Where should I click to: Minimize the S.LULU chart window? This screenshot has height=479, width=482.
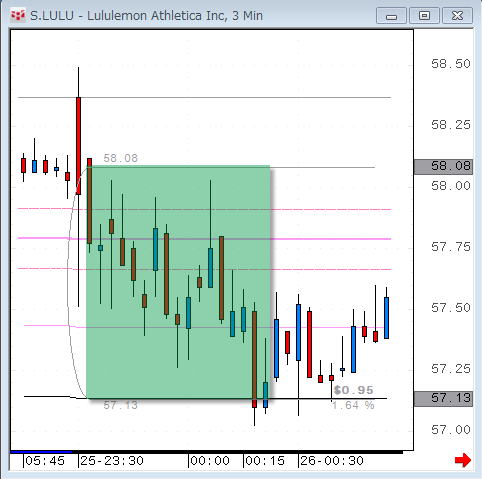[x=391, y=16]
